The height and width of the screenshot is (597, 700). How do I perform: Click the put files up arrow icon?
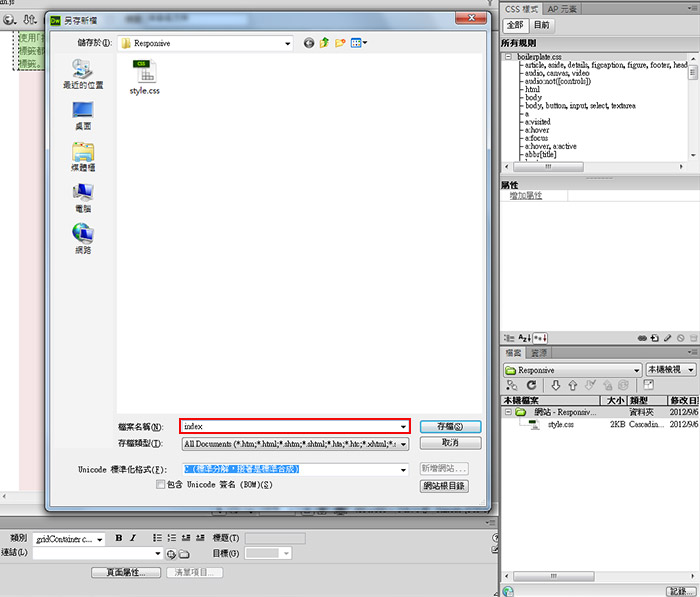573,385
